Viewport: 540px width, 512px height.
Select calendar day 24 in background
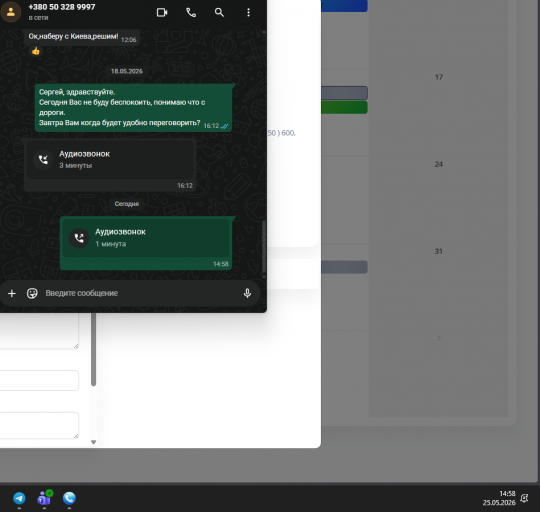438,164
